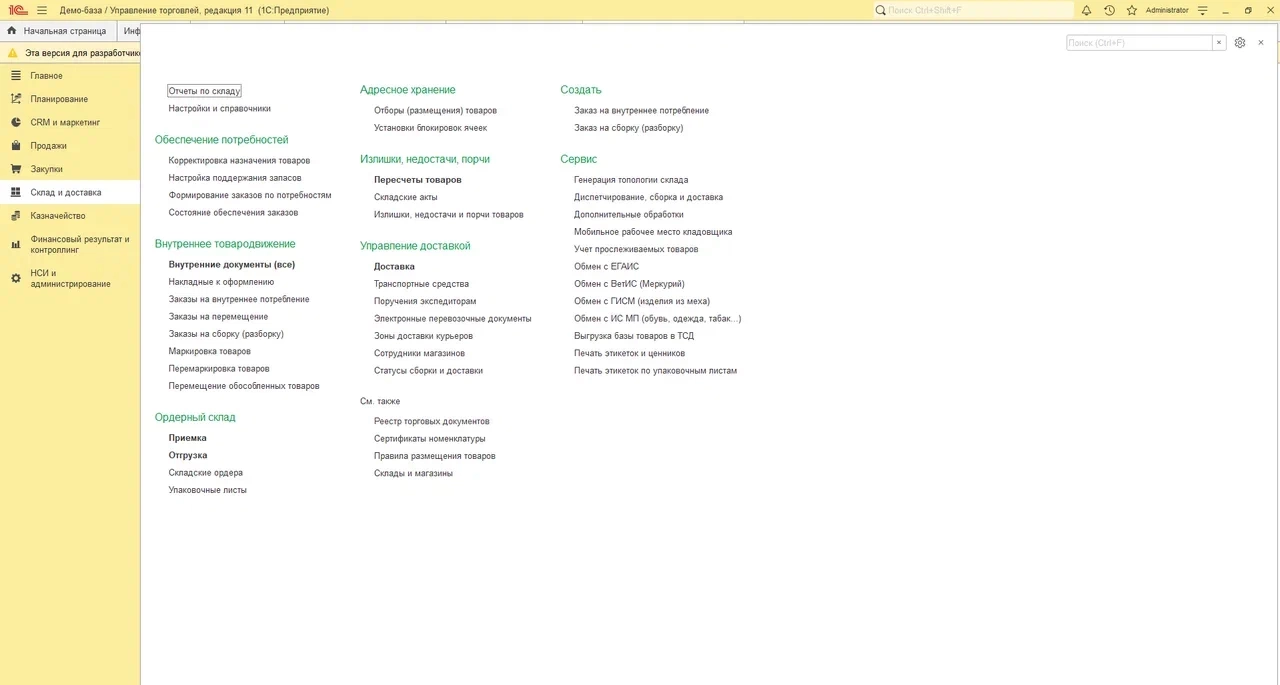Open Установки блокировок ячеек
The width and height of the screenshot is (1280, 685).
point(430,128)
